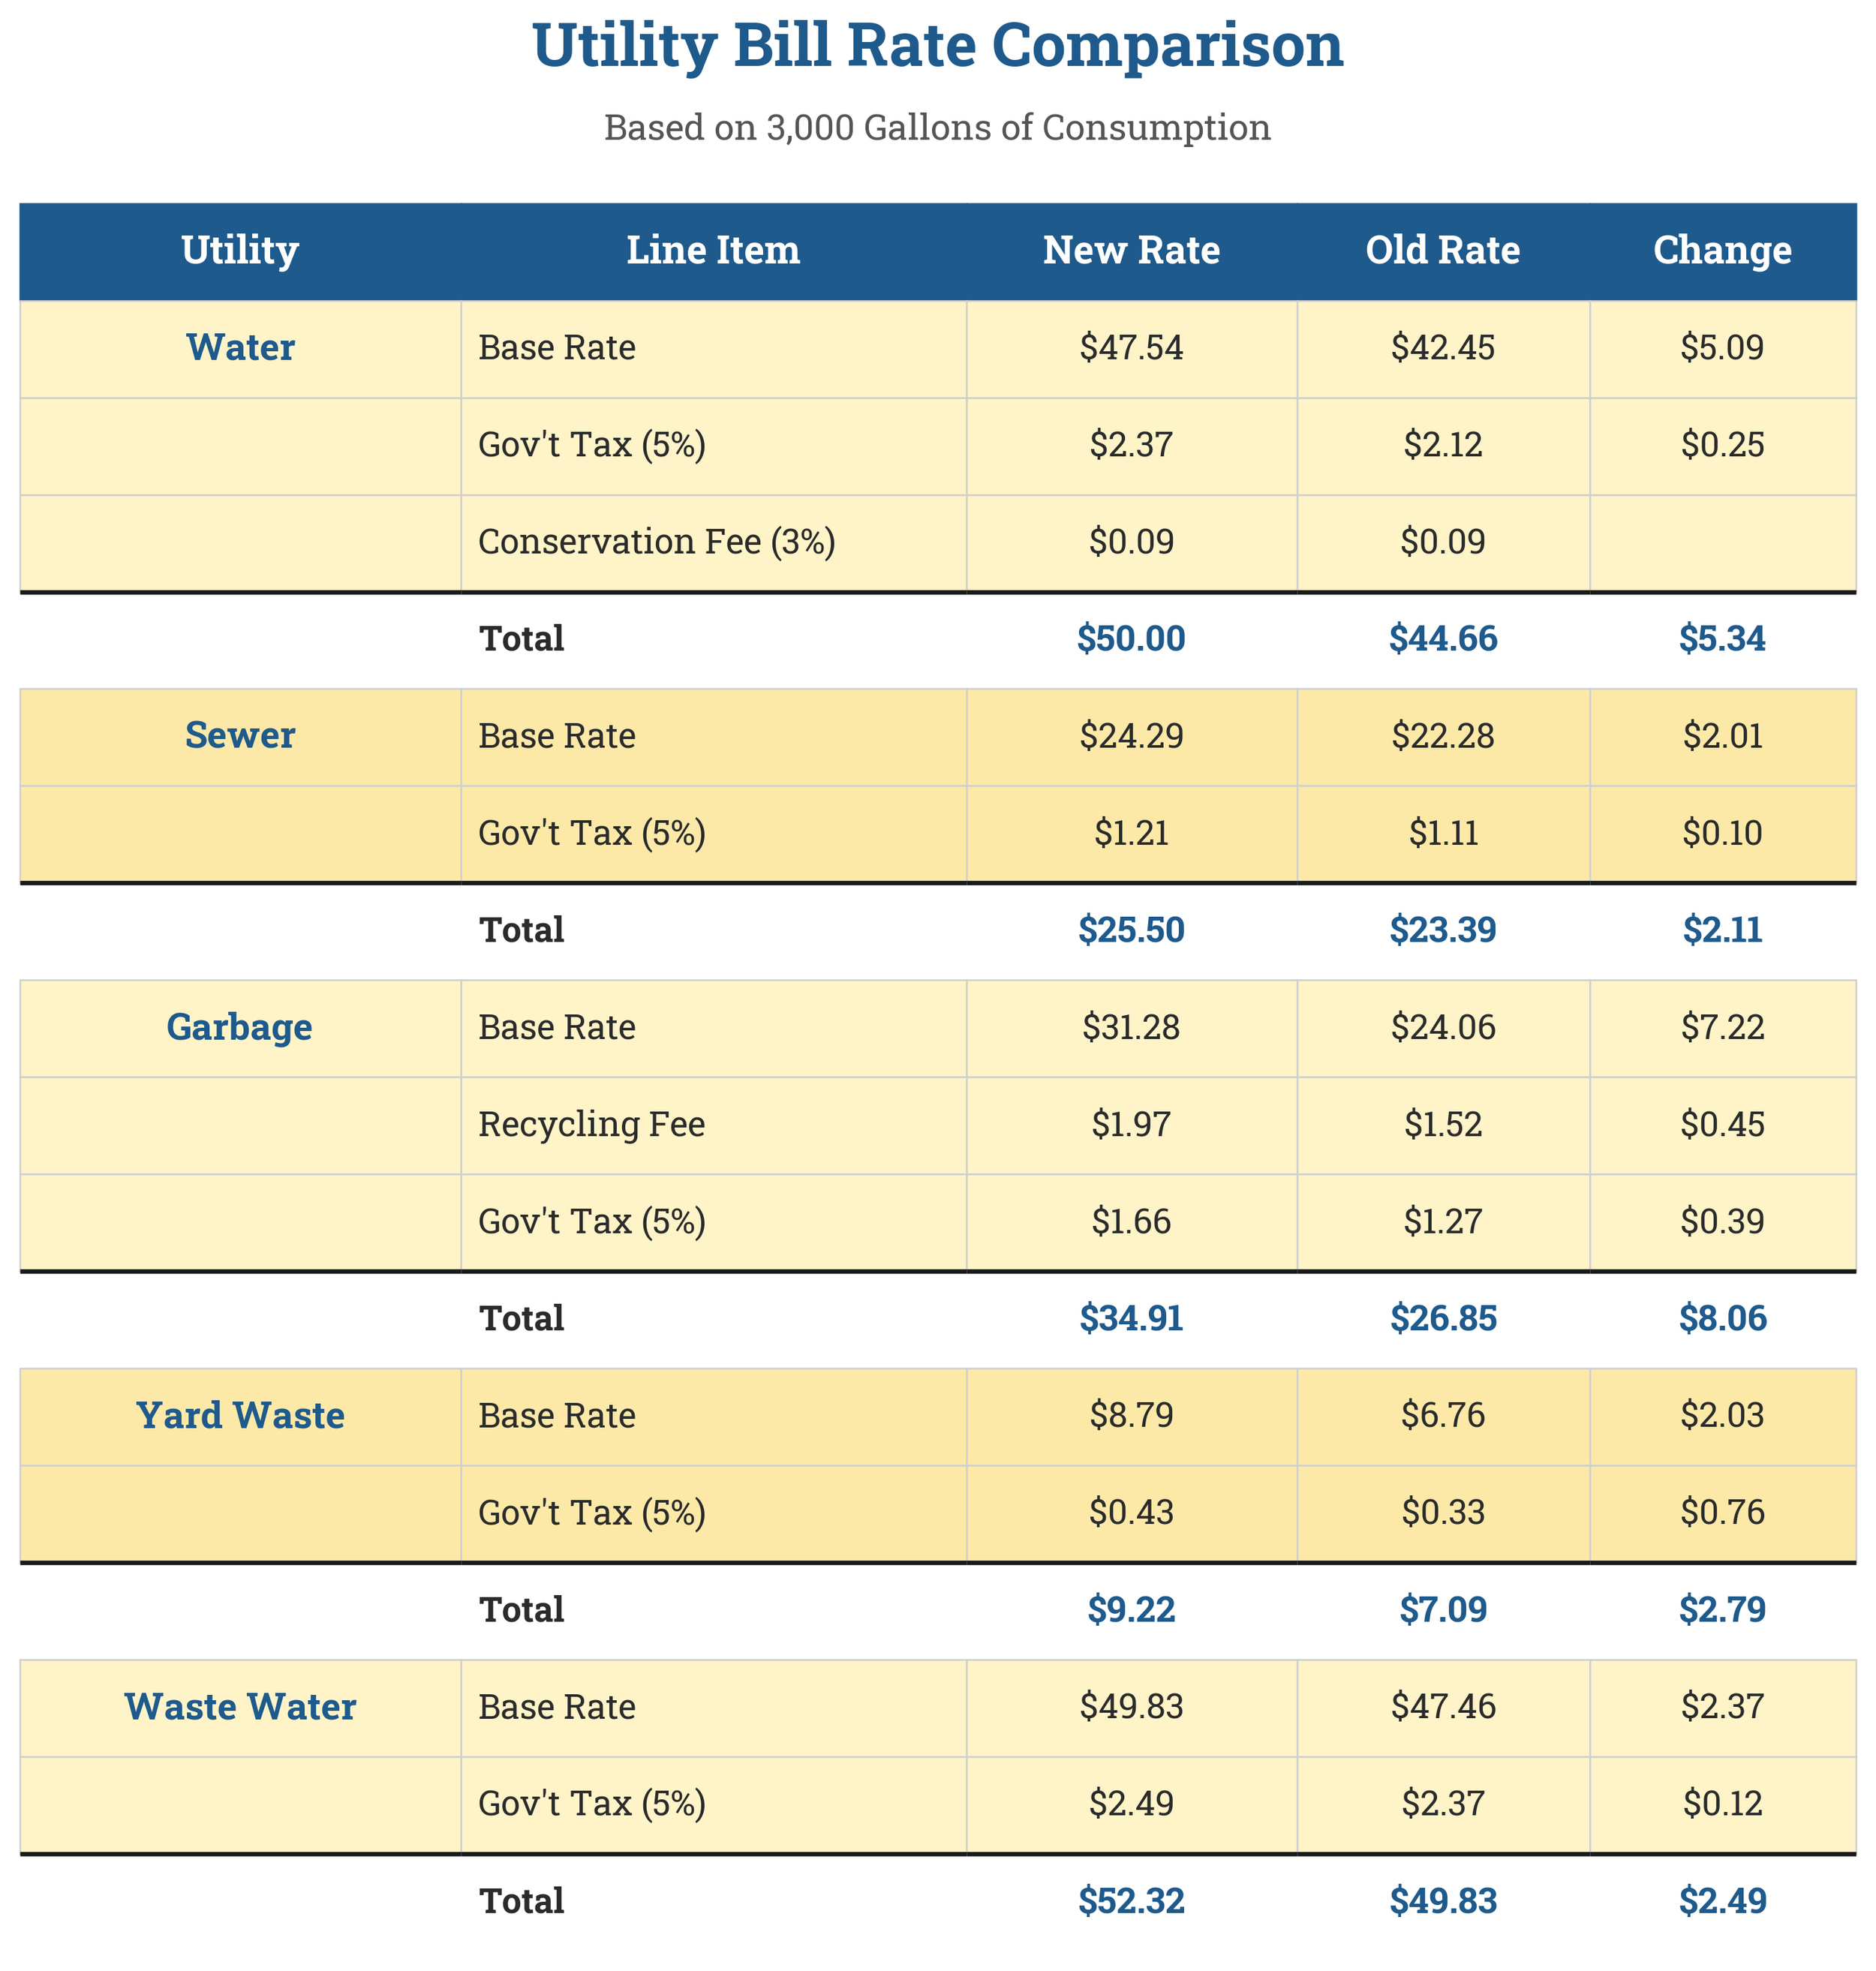Click the Conservation Fee (3%) line item

point(657,541)
